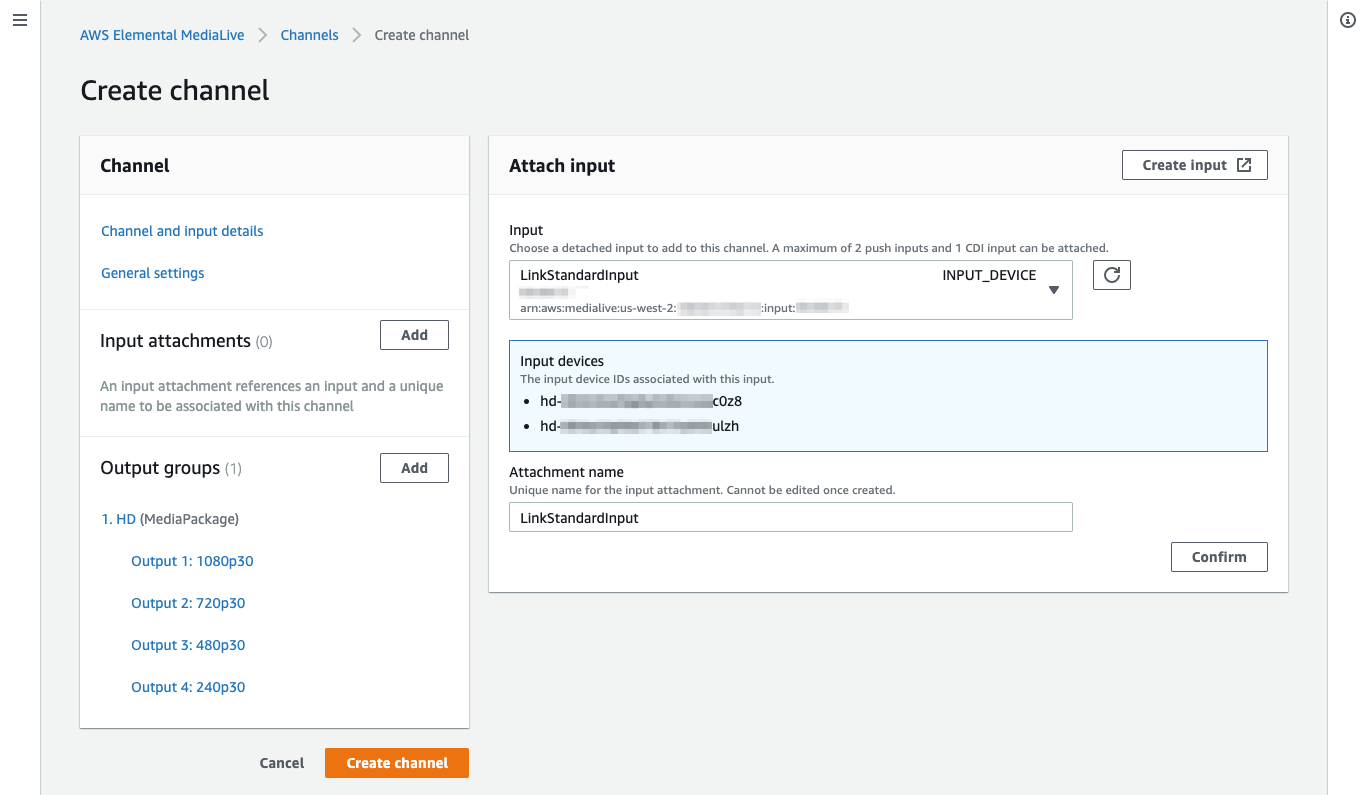Open General settings

pos(152,272)
